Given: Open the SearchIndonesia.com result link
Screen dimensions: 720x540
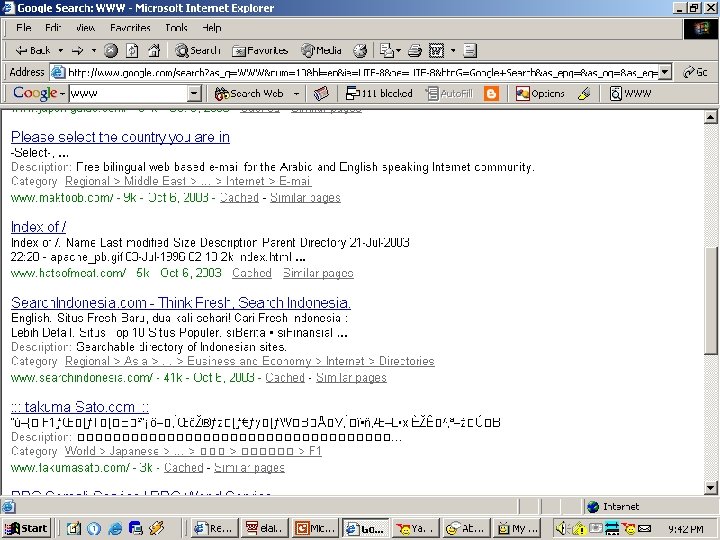Looking at the screenshot, I should [x=181, y=303].
